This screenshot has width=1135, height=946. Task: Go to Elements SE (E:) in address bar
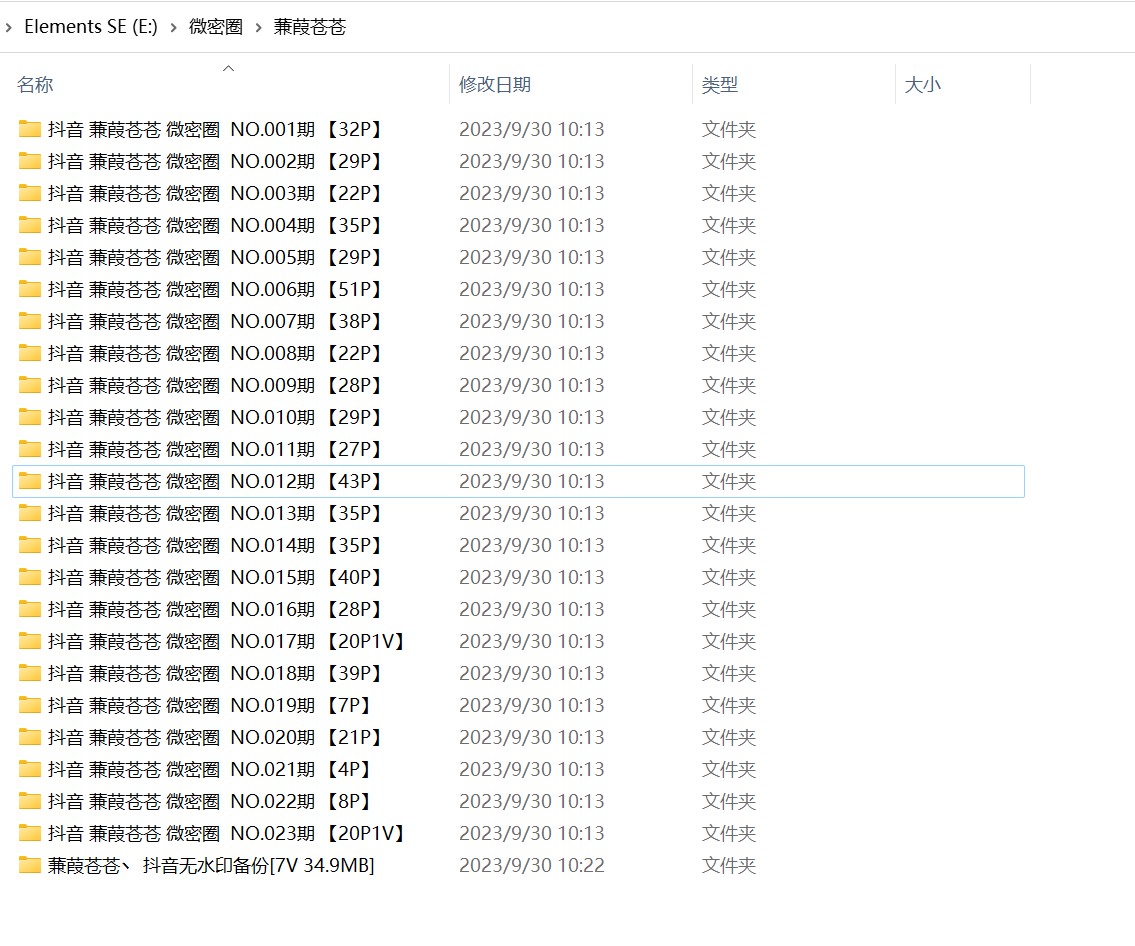(x=90, y=27)
